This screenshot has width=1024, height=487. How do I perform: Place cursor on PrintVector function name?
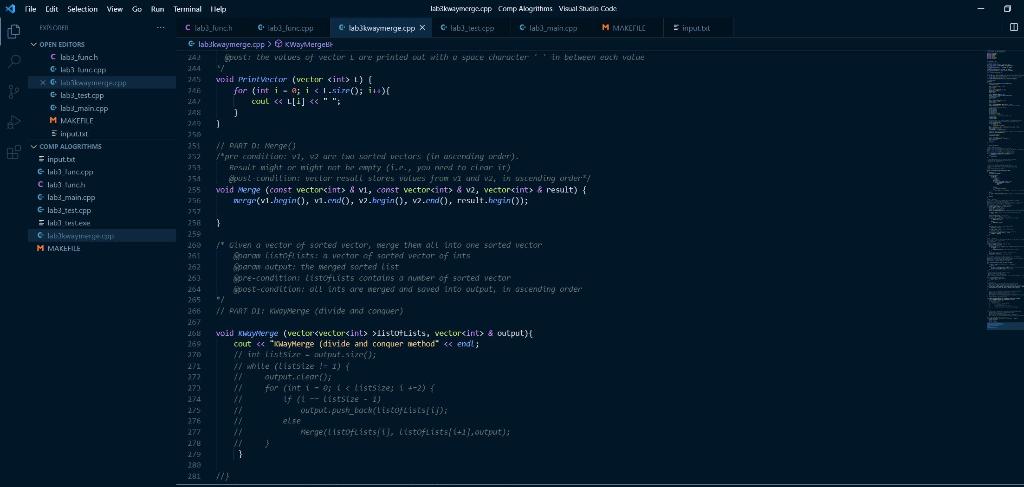click(x=262, y=79)
